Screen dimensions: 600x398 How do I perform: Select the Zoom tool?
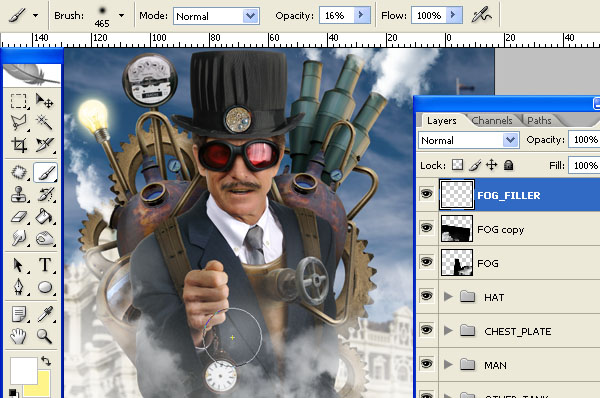pos(44,336)
